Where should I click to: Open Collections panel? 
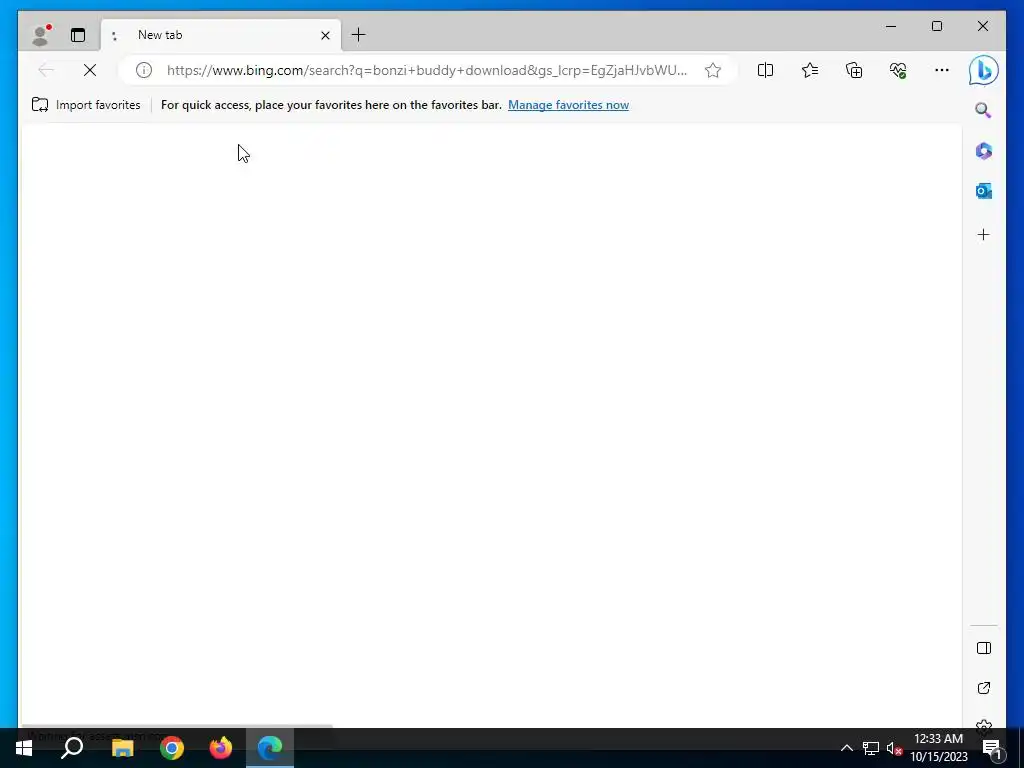coord(854,70)
